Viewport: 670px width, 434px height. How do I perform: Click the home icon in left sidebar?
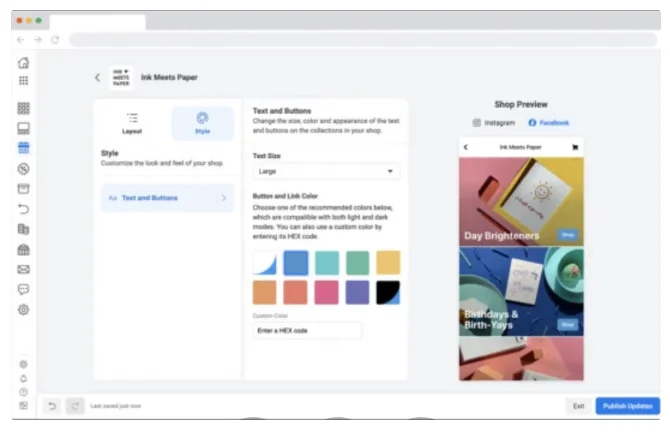23,62
